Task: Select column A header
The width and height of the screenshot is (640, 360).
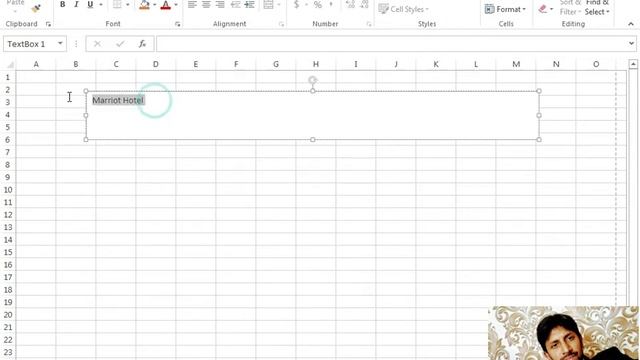Action: [x=36, y=64]
